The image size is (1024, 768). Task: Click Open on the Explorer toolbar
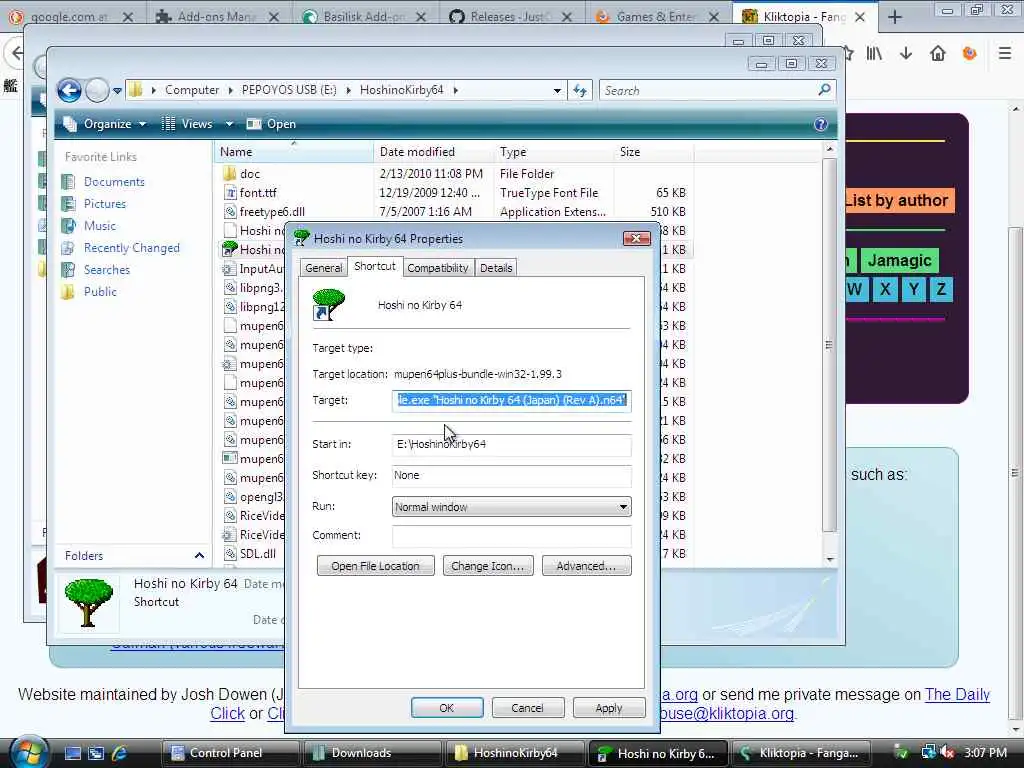tap(272, 124)
